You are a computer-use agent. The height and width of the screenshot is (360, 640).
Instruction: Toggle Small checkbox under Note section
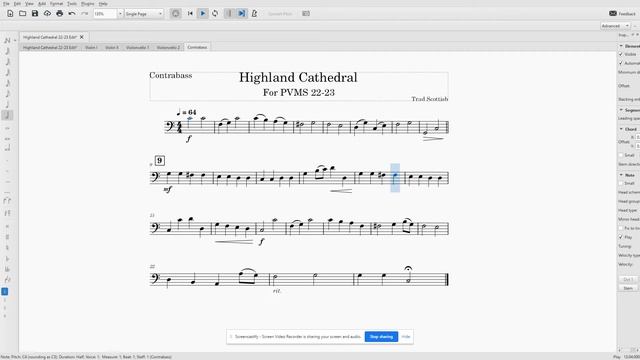pyautogui.click(x=621, y=183)
